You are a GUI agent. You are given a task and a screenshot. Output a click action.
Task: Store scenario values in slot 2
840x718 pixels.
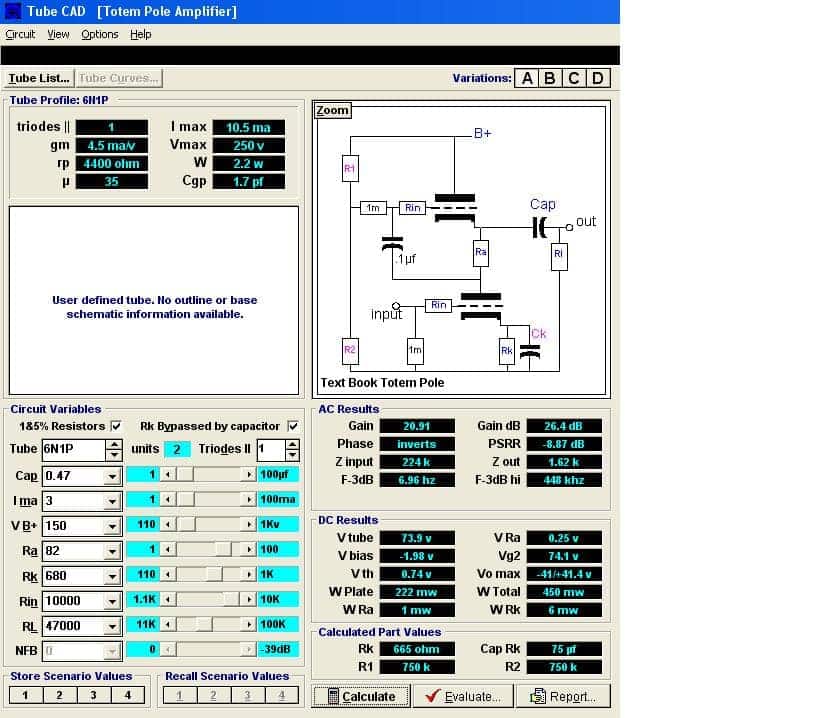pos(59,695)
